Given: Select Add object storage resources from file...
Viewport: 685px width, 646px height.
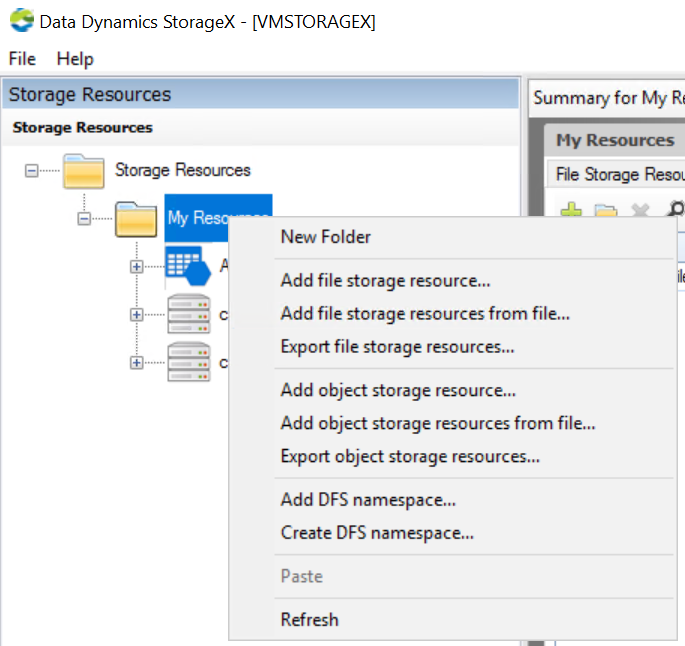Looking at the screenshot, I should click(453, 423).
